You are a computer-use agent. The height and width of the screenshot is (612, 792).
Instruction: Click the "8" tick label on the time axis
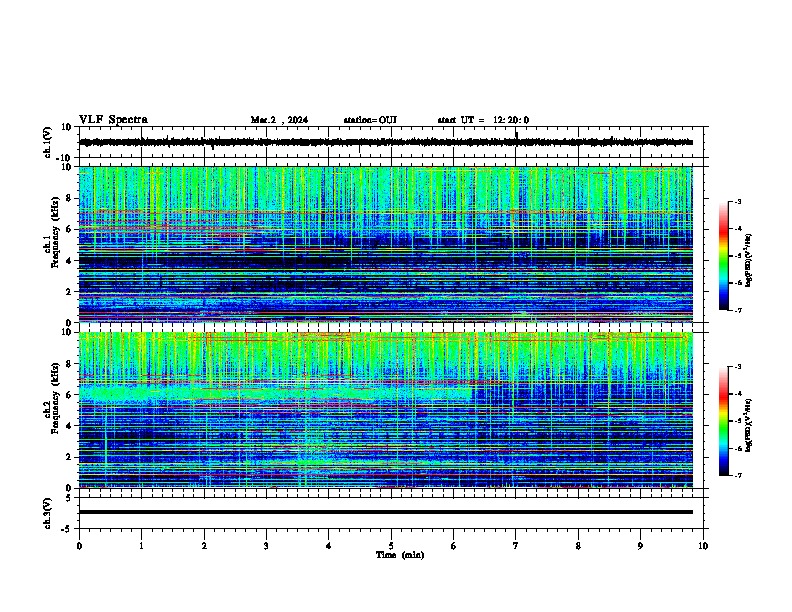578,546
